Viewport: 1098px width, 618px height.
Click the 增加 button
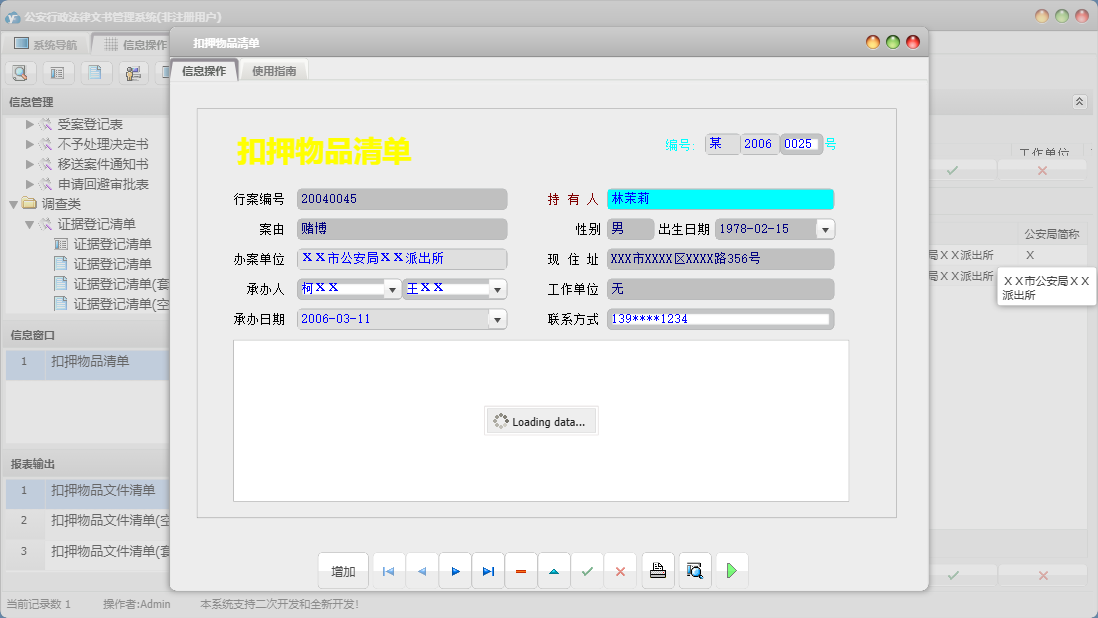(343, 571)
